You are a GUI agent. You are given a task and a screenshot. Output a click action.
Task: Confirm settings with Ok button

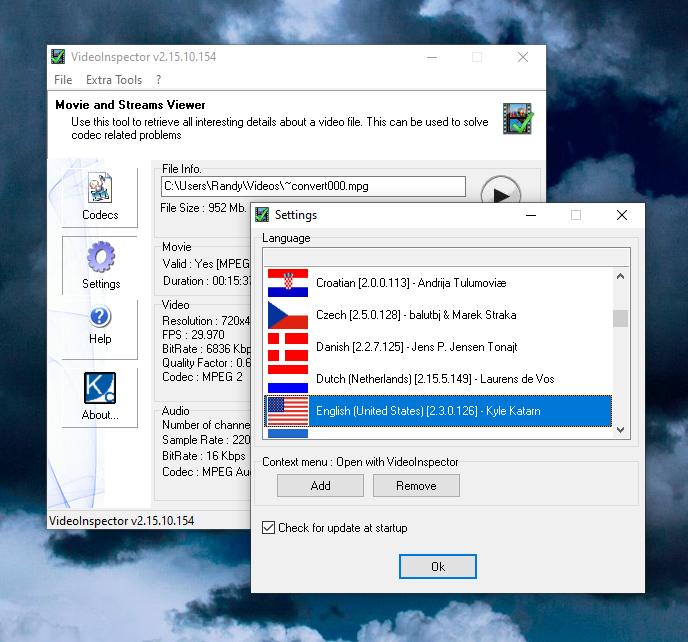point(437,567)
